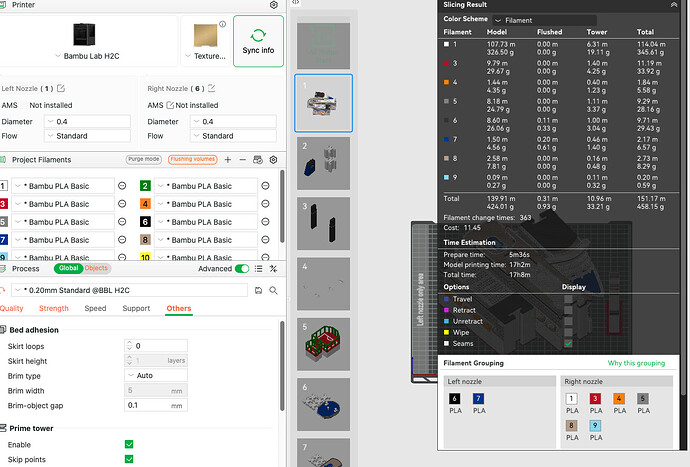Image resolution: width=690 pixels, height=467 pixels.
Task: Open the Speed tab
Action: pyautogui.click(x=95, y=308)
